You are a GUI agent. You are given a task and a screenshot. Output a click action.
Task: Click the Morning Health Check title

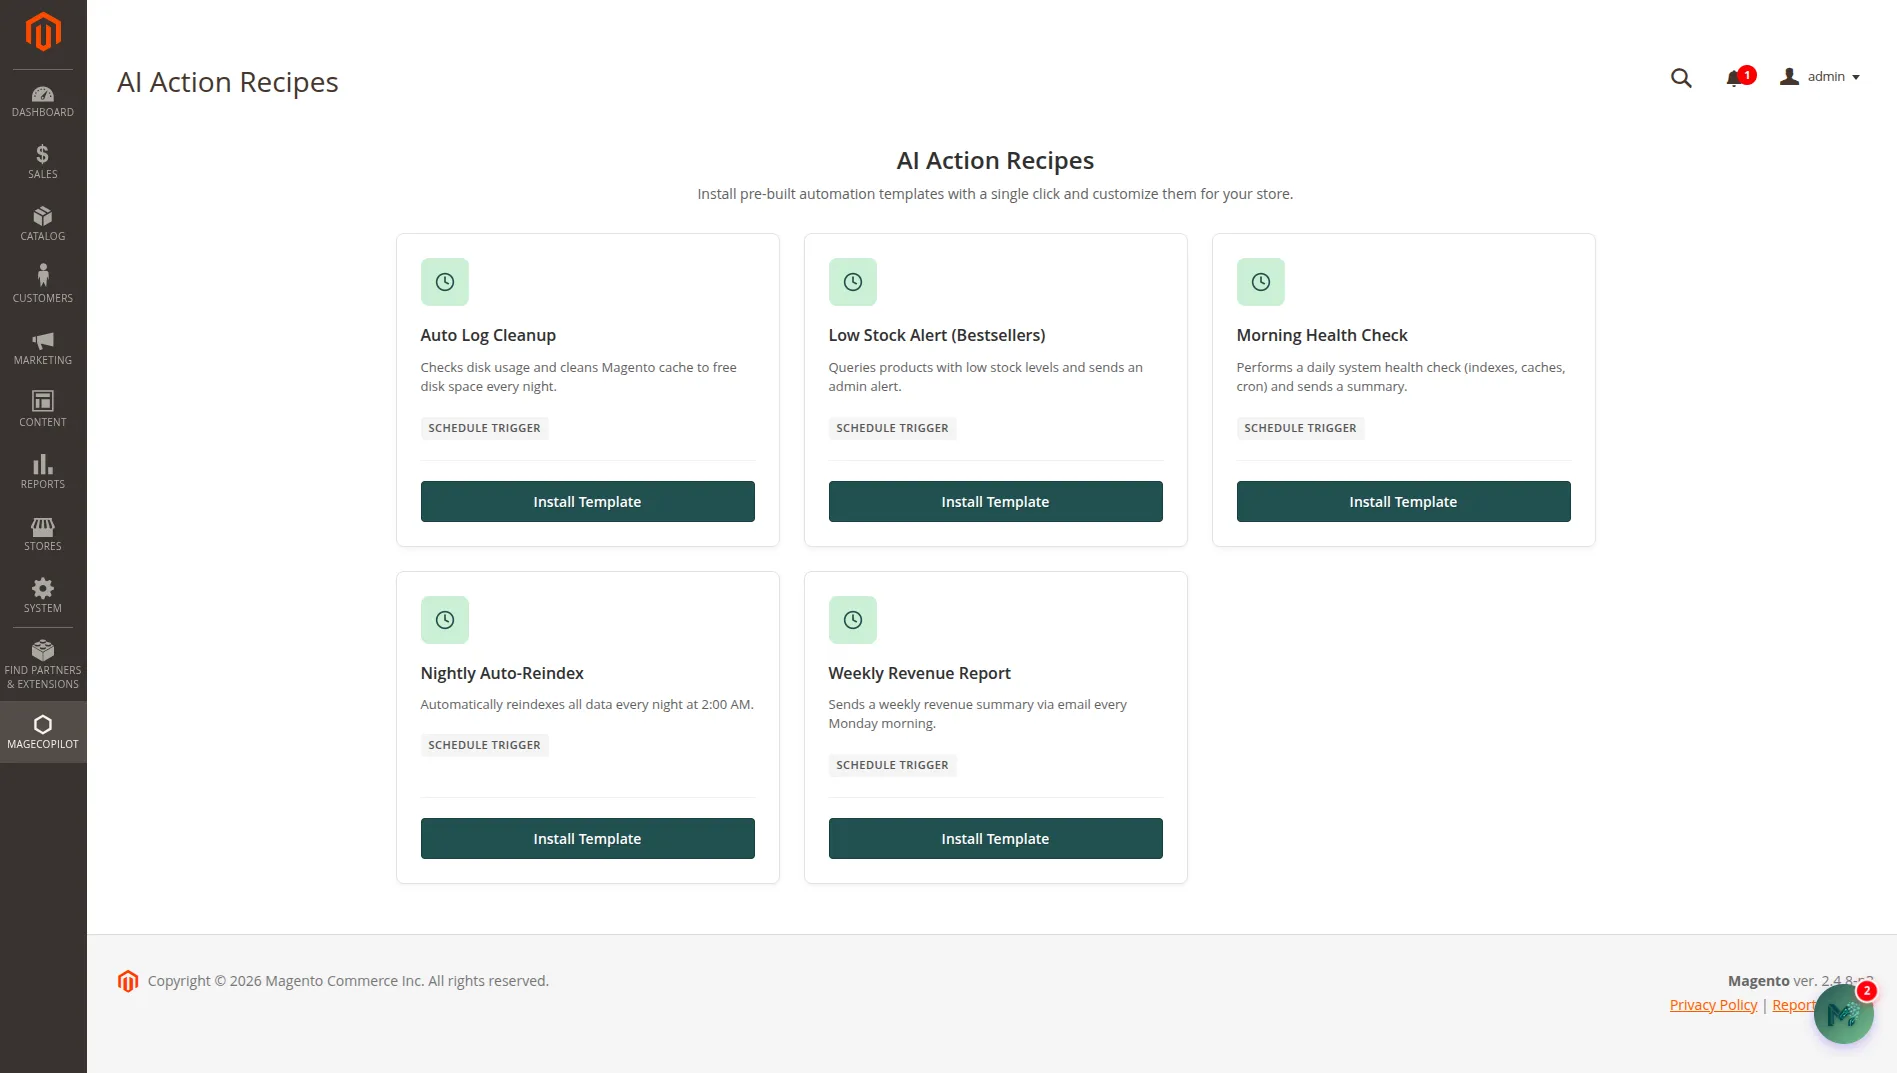click(x=1322, y=336)
